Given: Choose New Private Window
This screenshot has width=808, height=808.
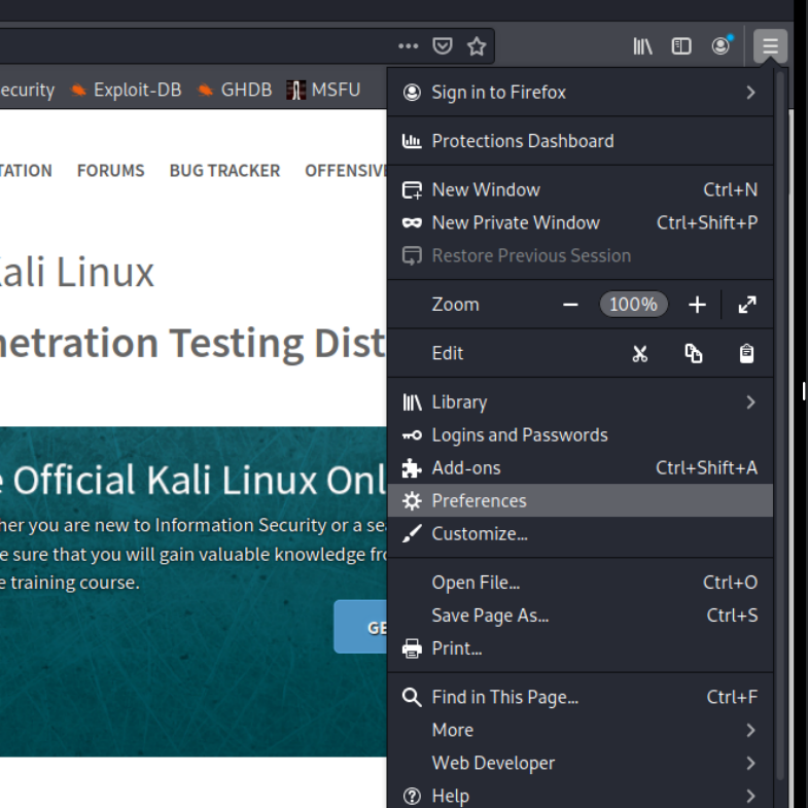Looking at the screenshot, I should point(580,223).
